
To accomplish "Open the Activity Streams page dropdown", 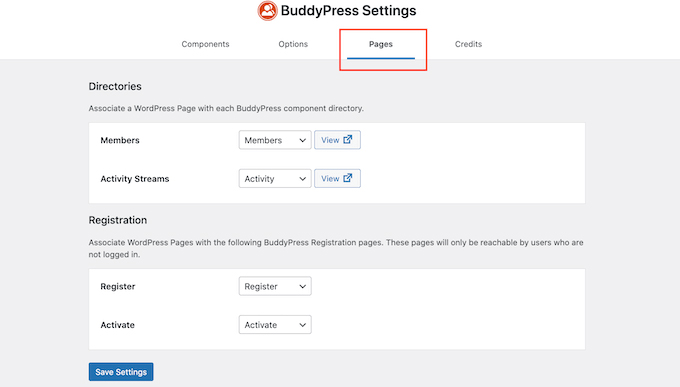I will tap(275, 178).
